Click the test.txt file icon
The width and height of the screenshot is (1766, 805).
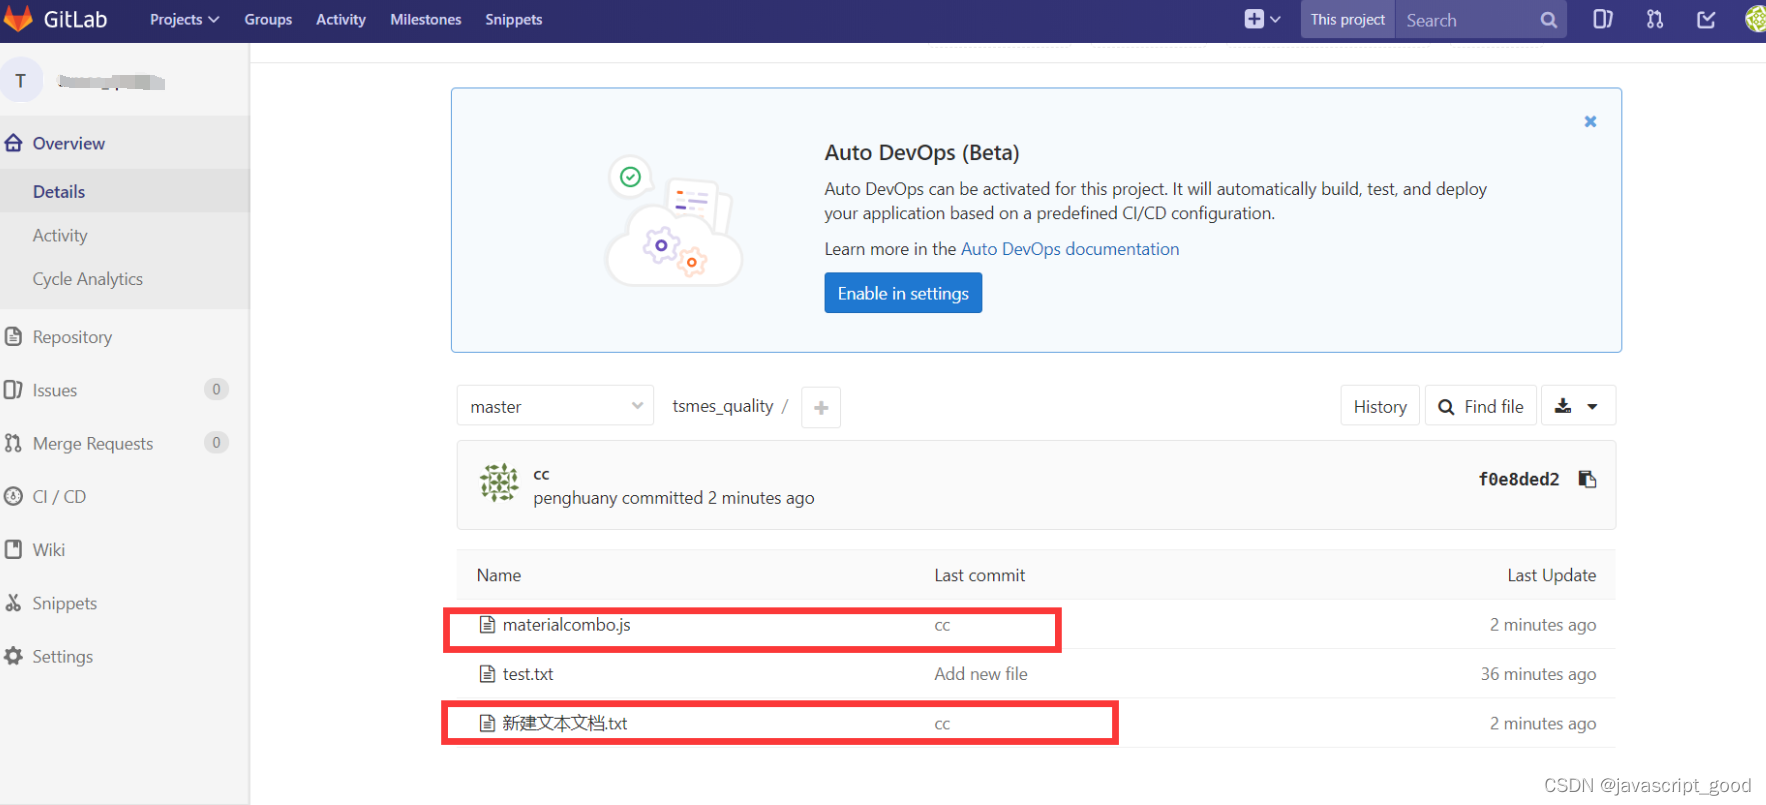pos(487,674)
